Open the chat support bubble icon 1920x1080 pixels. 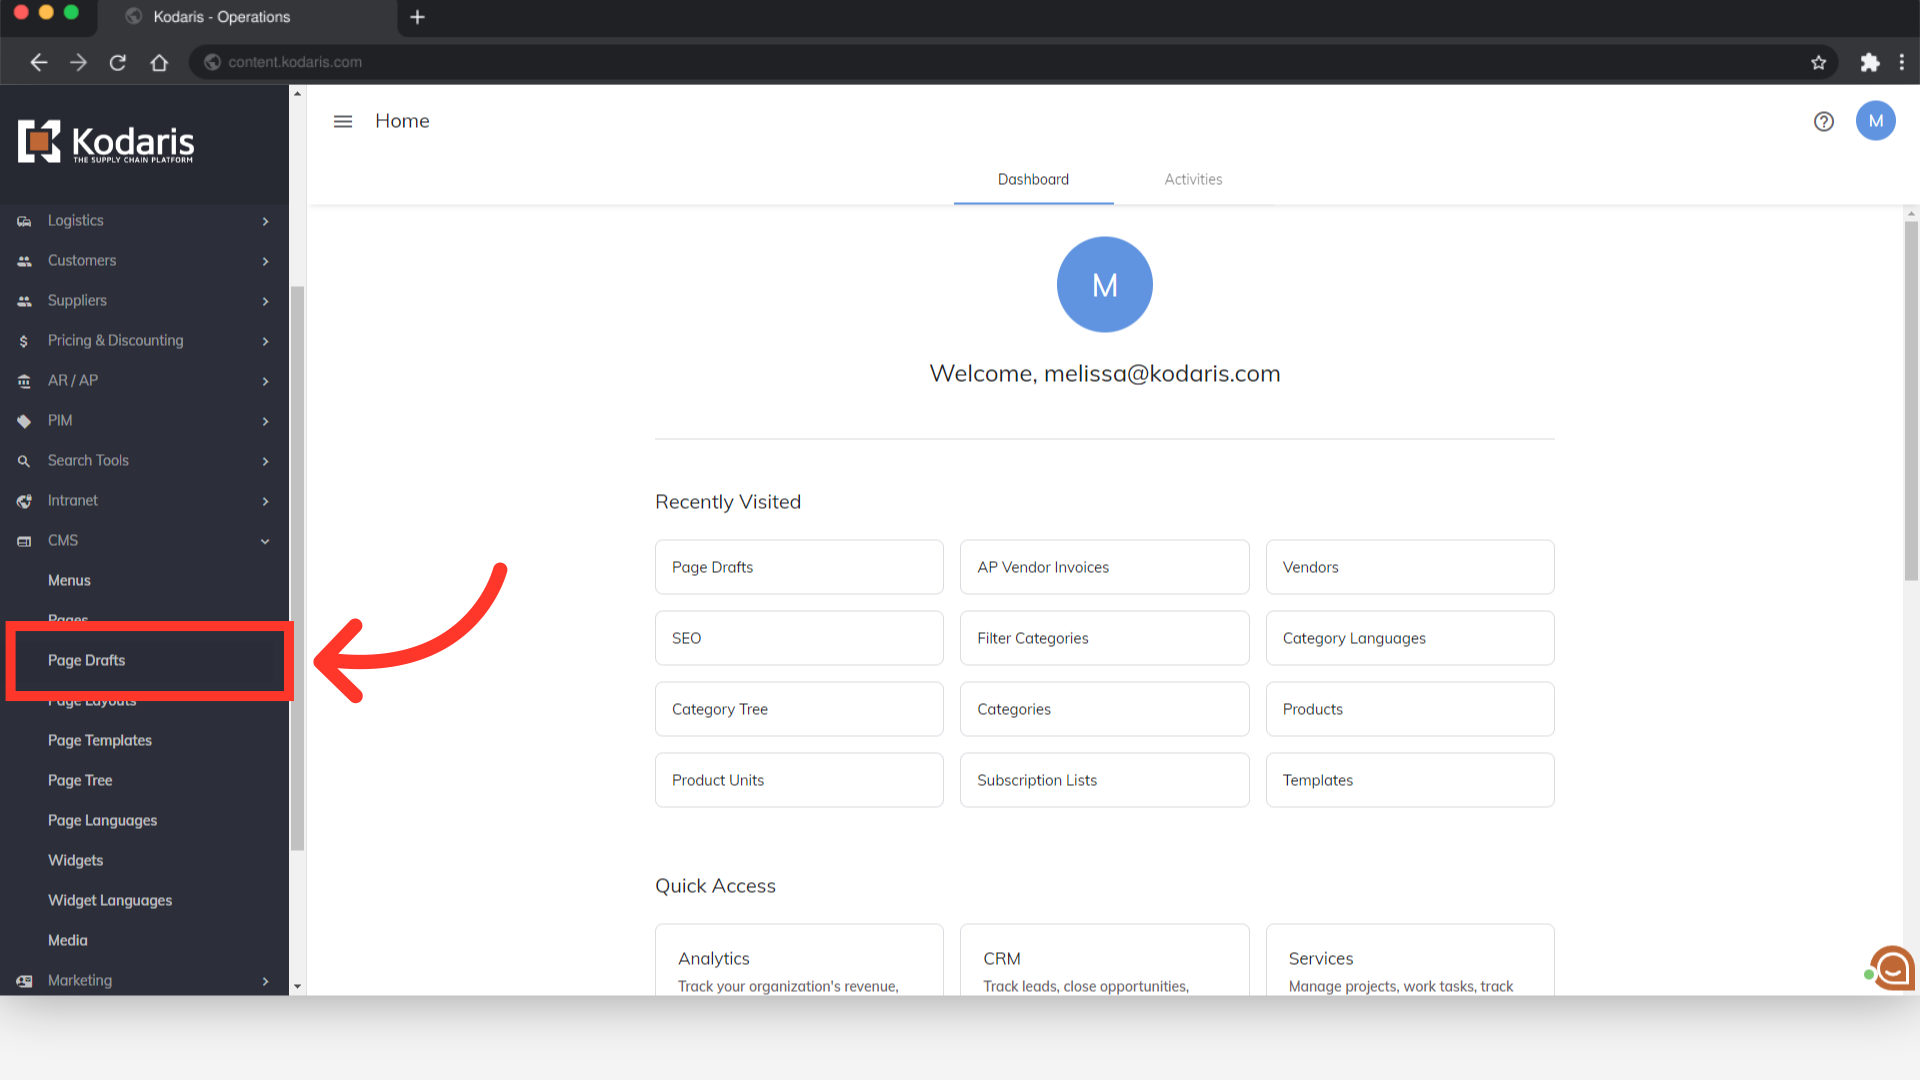pos(1892,968)
